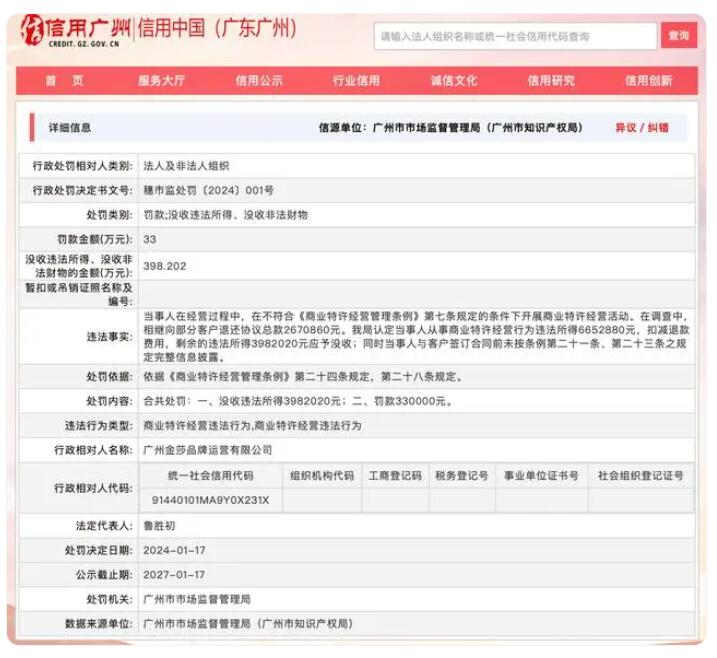Click the 事业单位证书号 column header

[x=541, y=476]
